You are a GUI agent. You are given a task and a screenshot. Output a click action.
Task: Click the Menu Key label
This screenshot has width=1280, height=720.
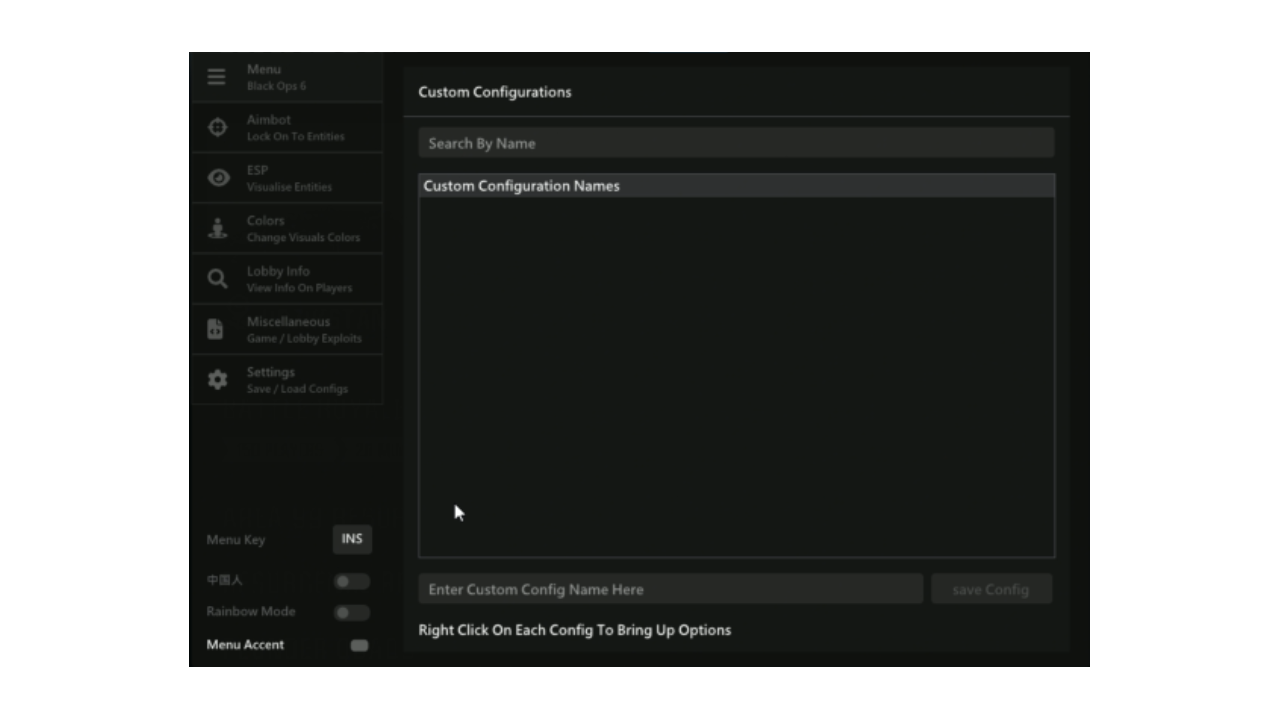pyautogui.click(x=236, y=540)
